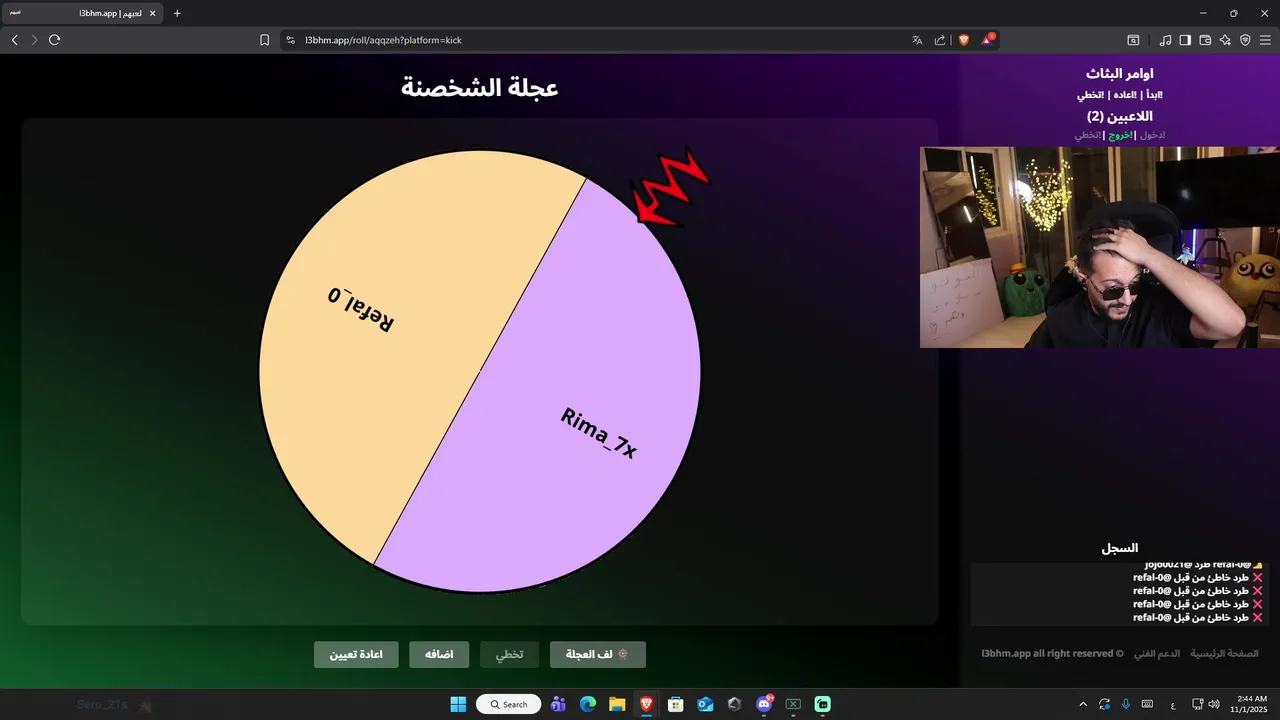The image size is (1280, 720).
Task: Open the tab search icon in toolbar
Action: (1133, 40)
